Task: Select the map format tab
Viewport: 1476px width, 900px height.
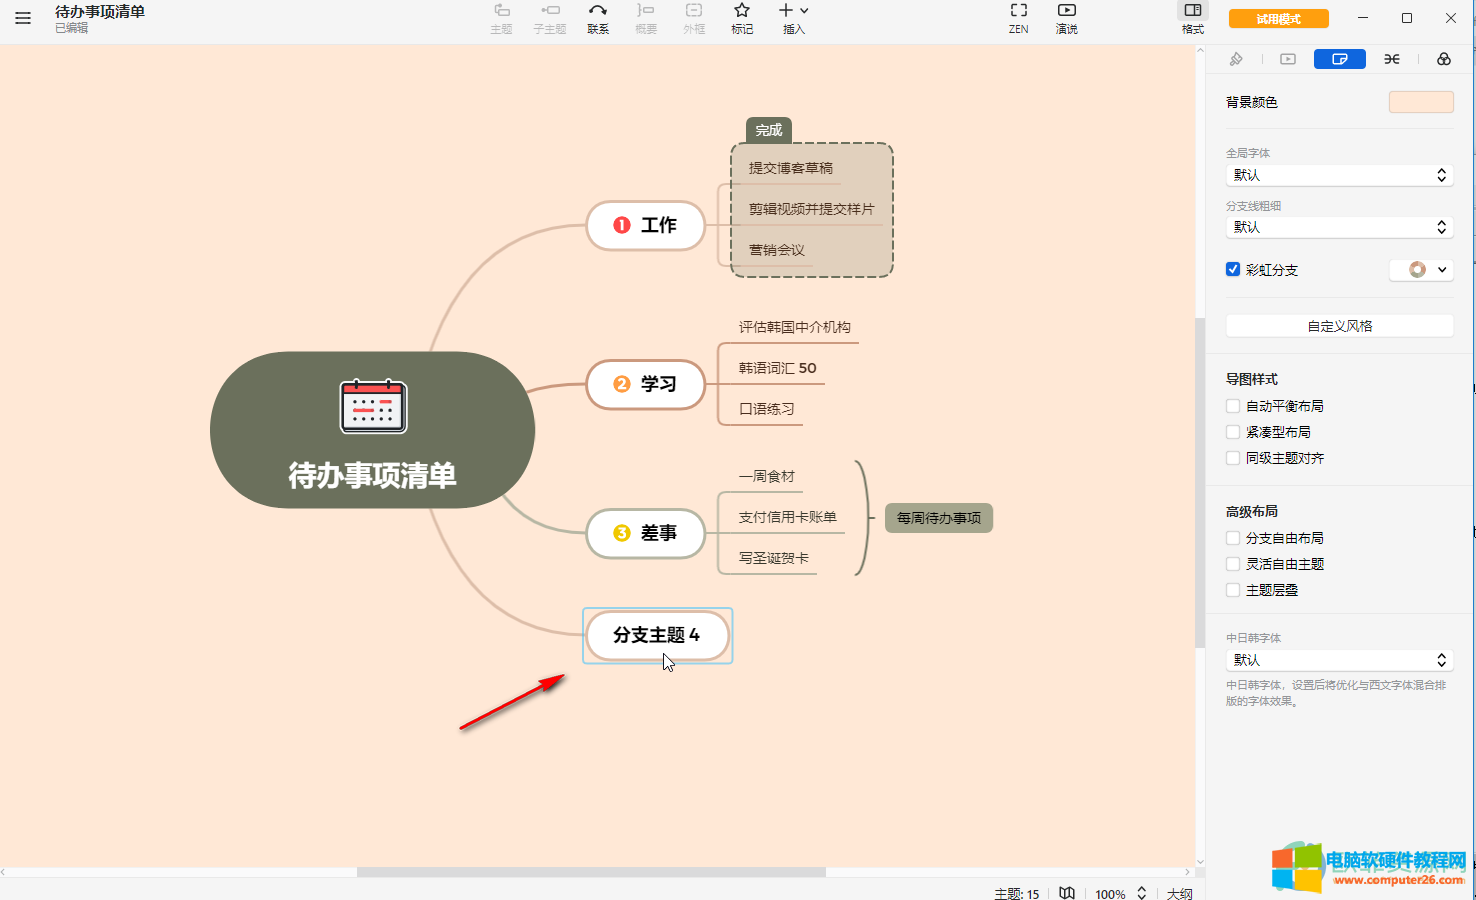Action: (1340, 59)
